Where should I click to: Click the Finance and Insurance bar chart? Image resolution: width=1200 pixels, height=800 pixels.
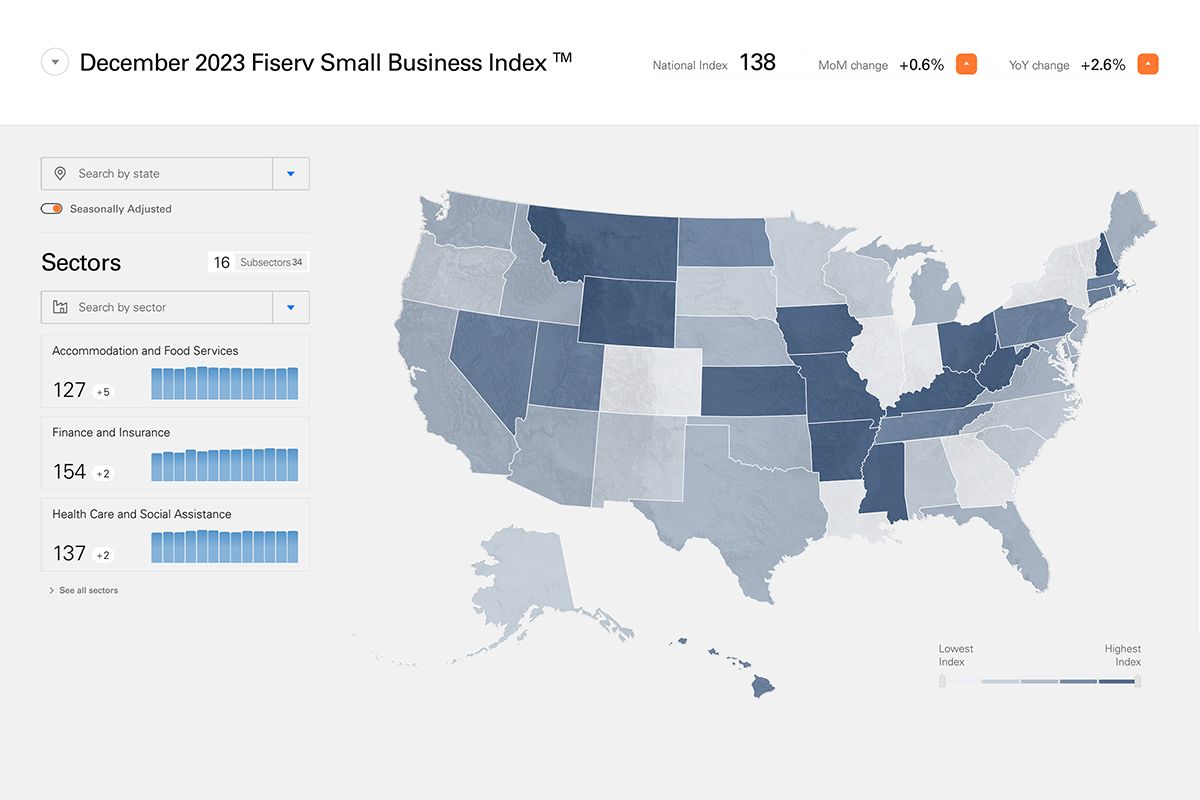[225, 465]
